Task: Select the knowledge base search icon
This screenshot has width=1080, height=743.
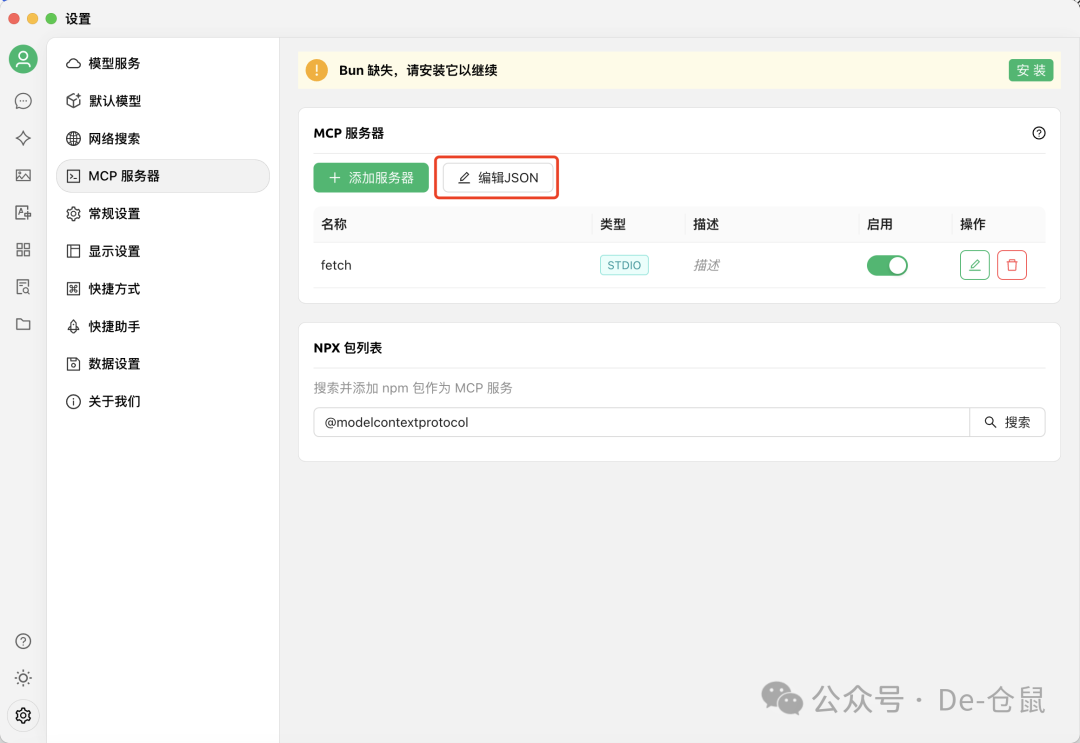Action: (23, 287)
